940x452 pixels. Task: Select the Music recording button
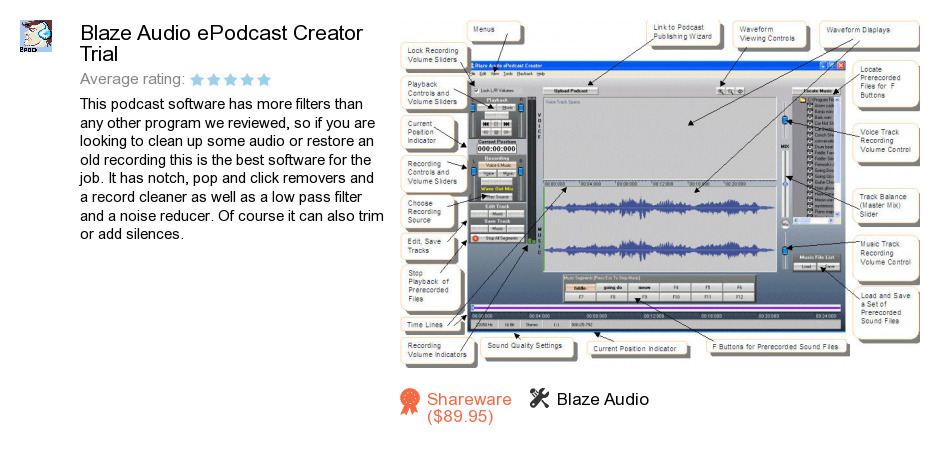click(x=507, y=173)
